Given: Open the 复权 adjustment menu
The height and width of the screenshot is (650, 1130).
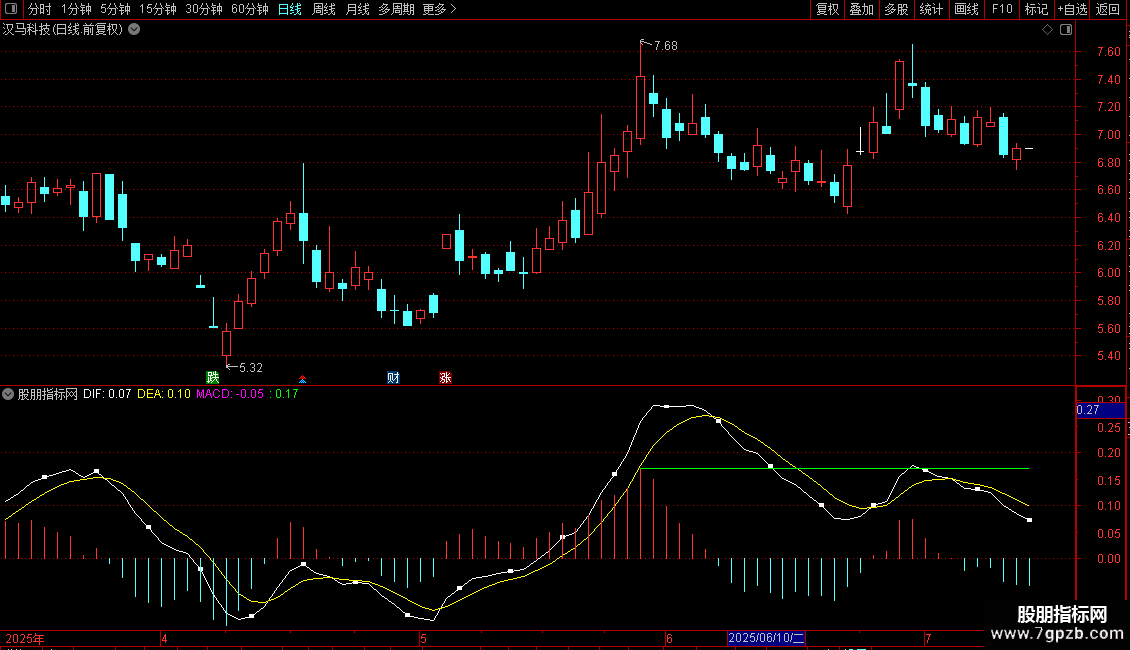Looking at the screenshot, I should (x=827, y=9).
